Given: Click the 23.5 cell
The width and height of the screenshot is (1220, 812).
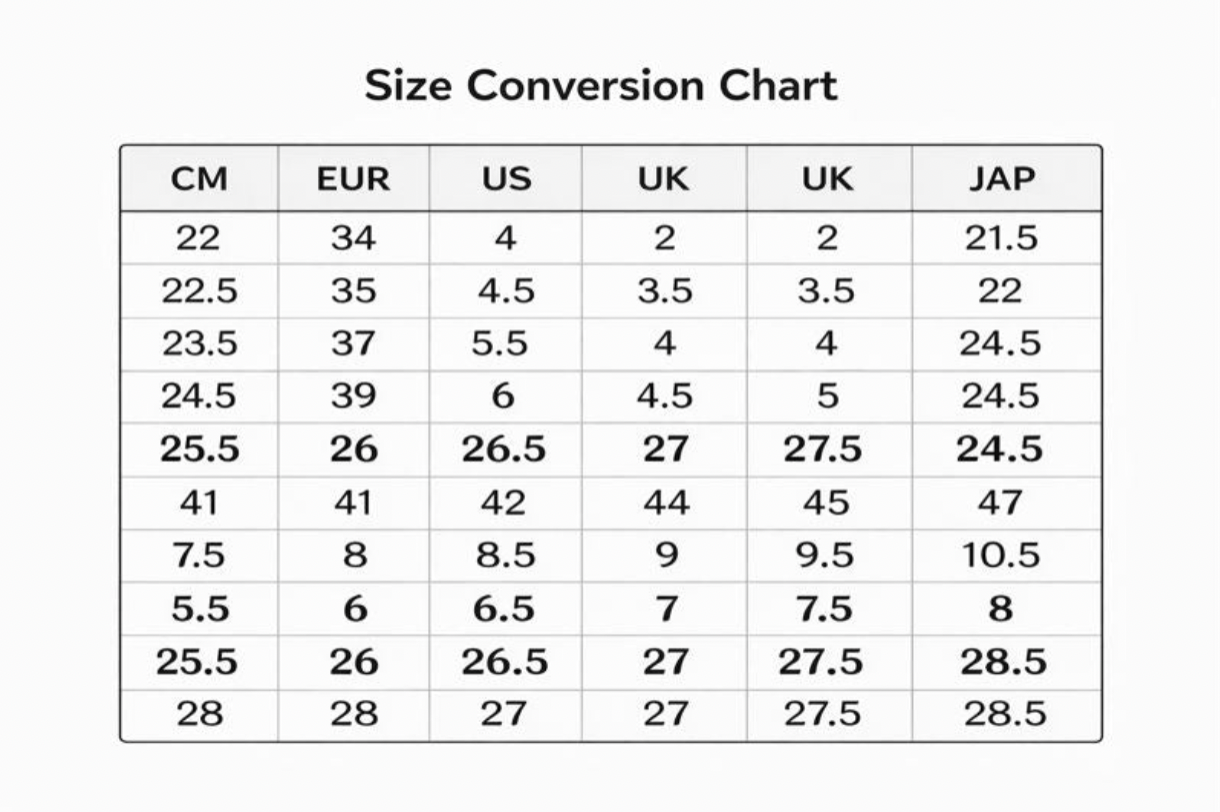Looking at the screenshot, I should click(x=199, y=344).
